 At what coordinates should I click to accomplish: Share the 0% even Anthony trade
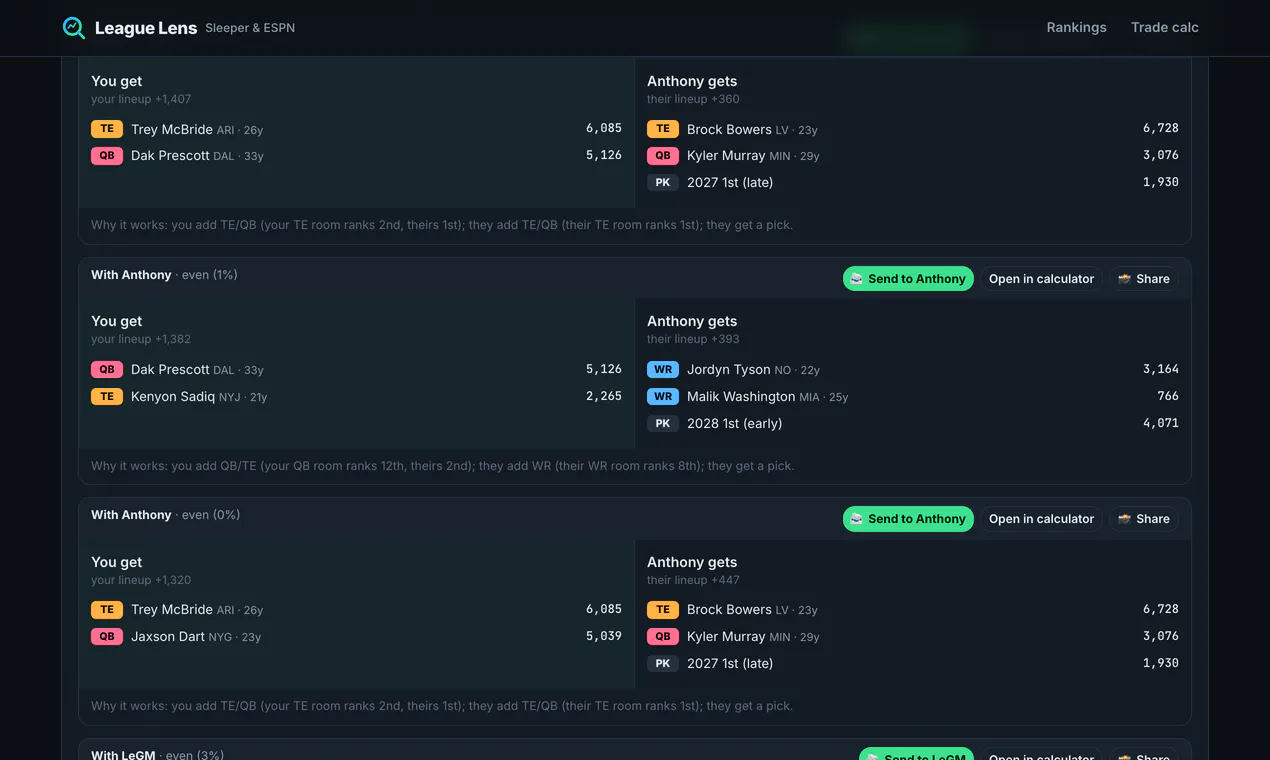pyautogui.click(x=1143, y=519)
